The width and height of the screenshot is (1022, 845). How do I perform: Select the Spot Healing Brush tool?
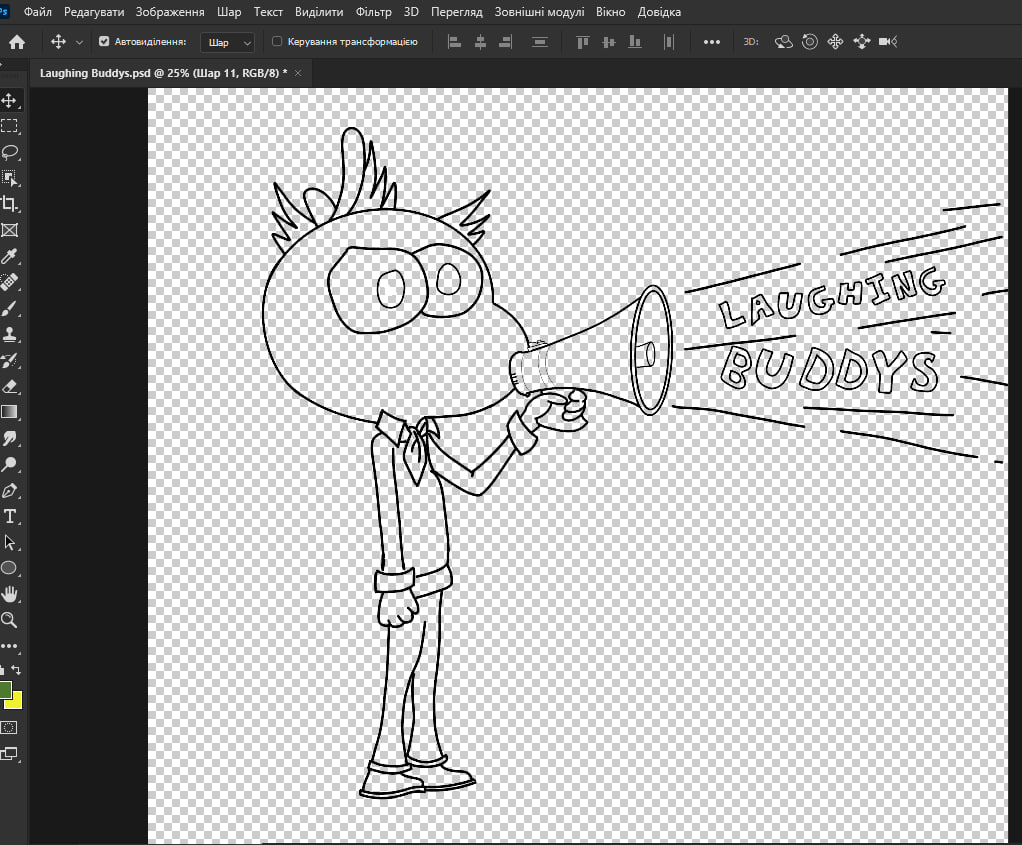tap(9, 282)
